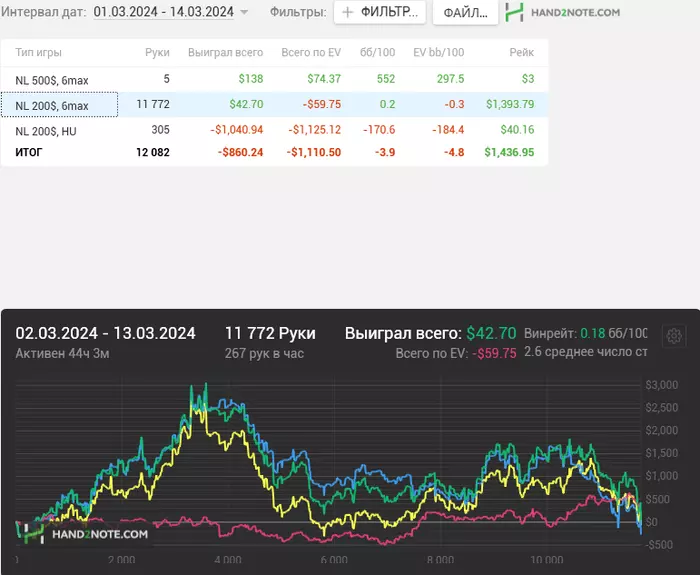This screenshot has width=700, height=575.
Task: Sort by the Всего по EV column header
Action: 311,52
